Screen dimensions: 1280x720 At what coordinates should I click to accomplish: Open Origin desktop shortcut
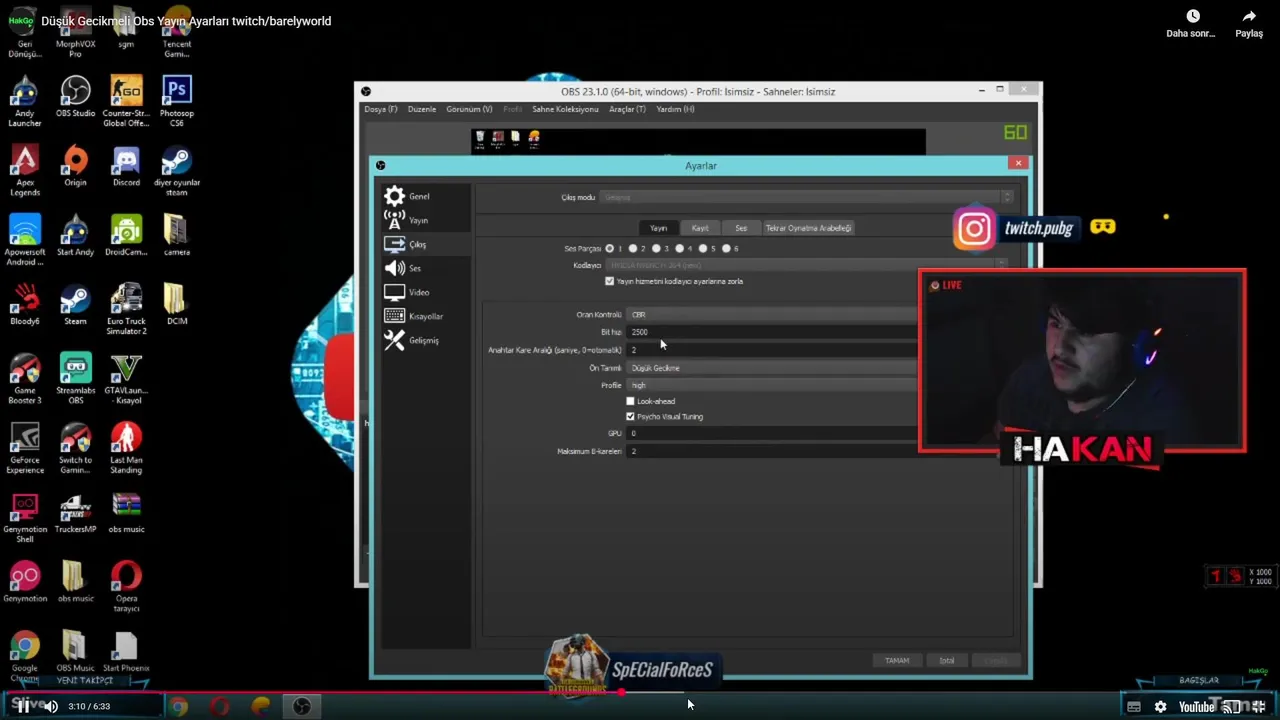click(x=75, y=166)
